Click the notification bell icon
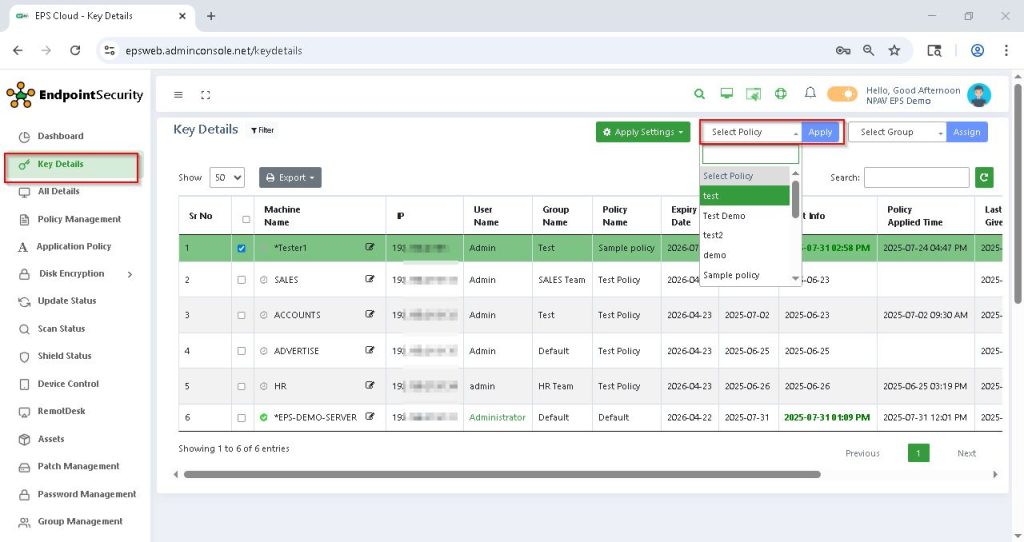The width and height of the screenshot is (1024, 542). point(810,94)
